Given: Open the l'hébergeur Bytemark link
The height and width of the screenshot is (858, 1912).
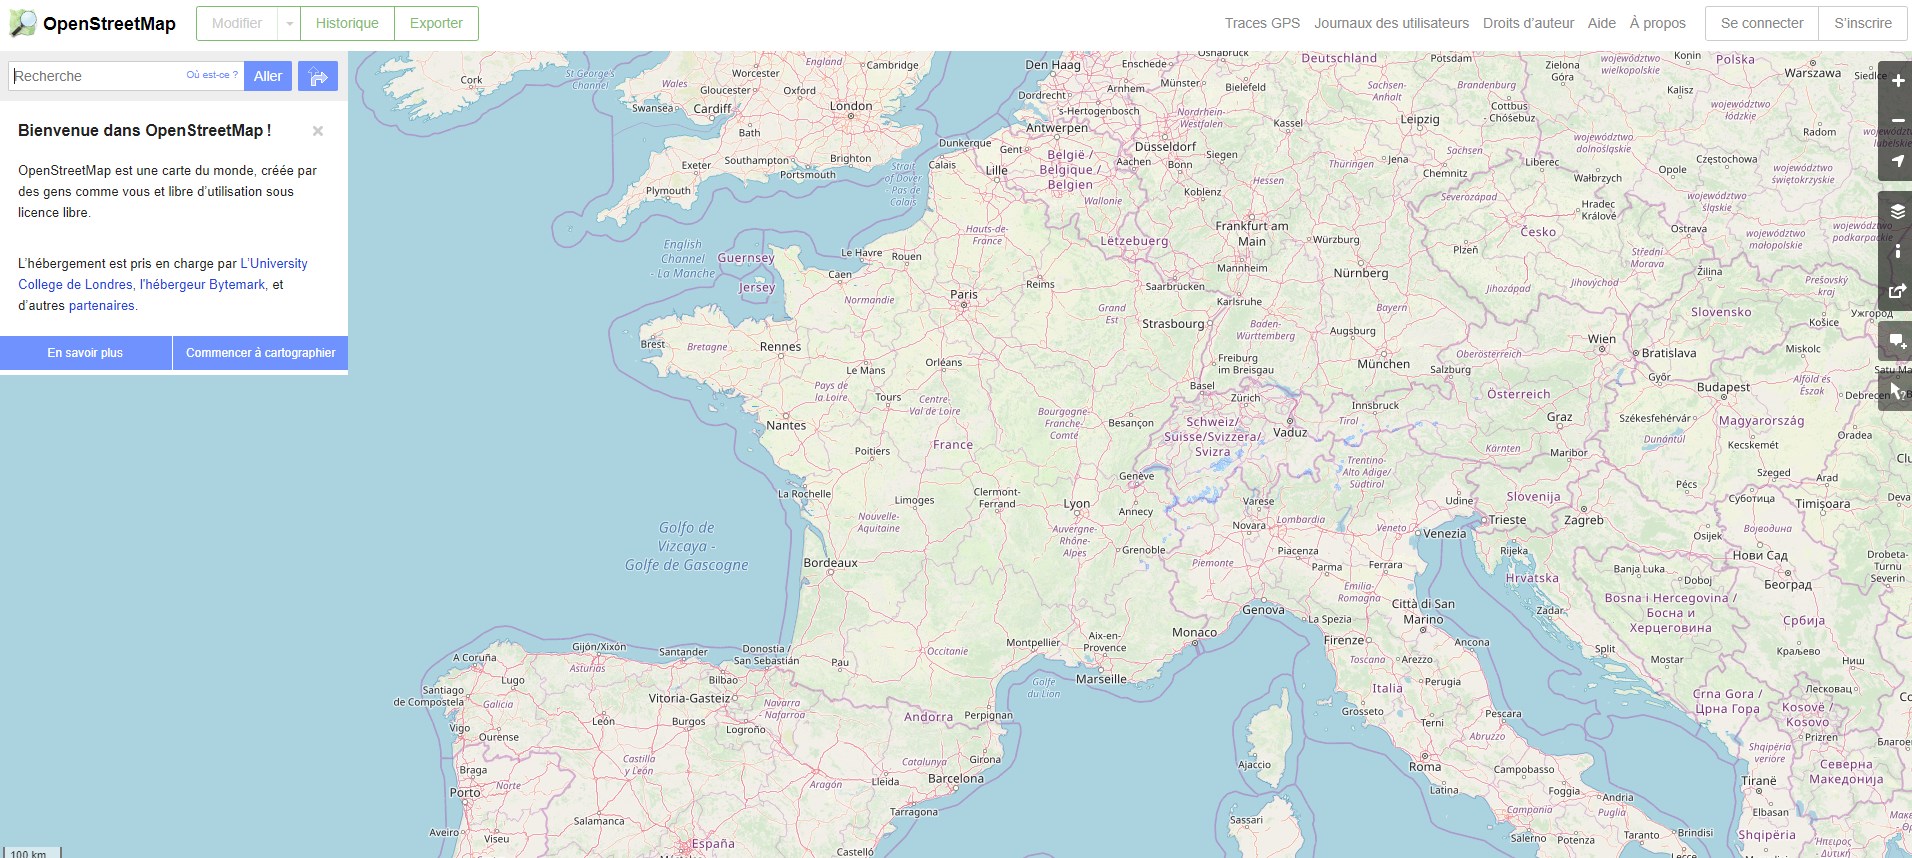Looking at the screenshot, I should [x=203, y=285].
